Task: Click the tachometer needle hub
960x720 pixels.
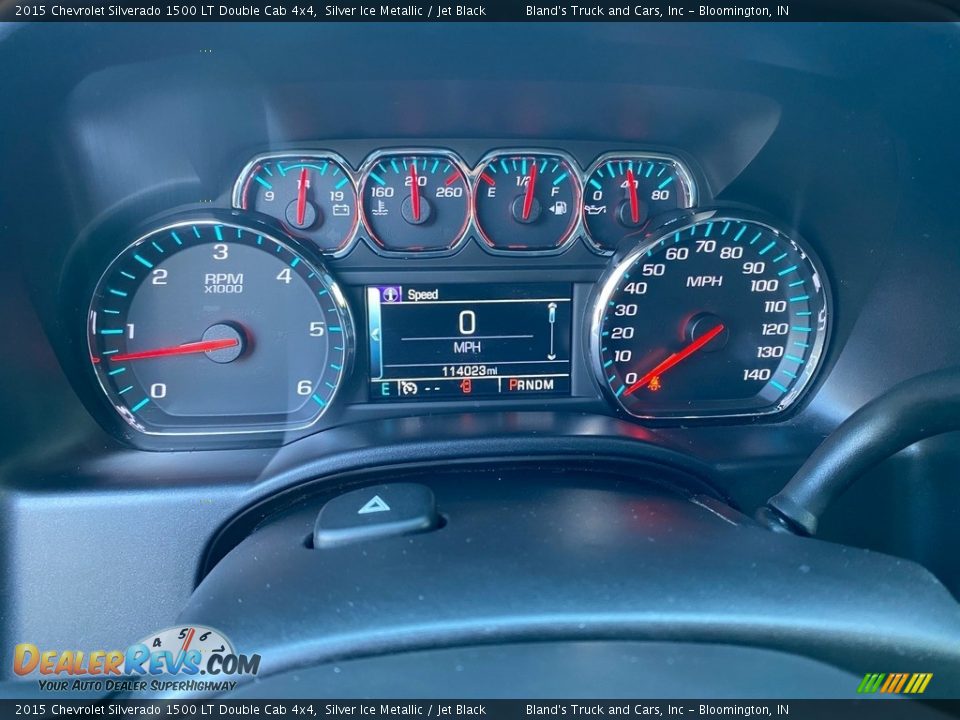Action: pos(225,343)
